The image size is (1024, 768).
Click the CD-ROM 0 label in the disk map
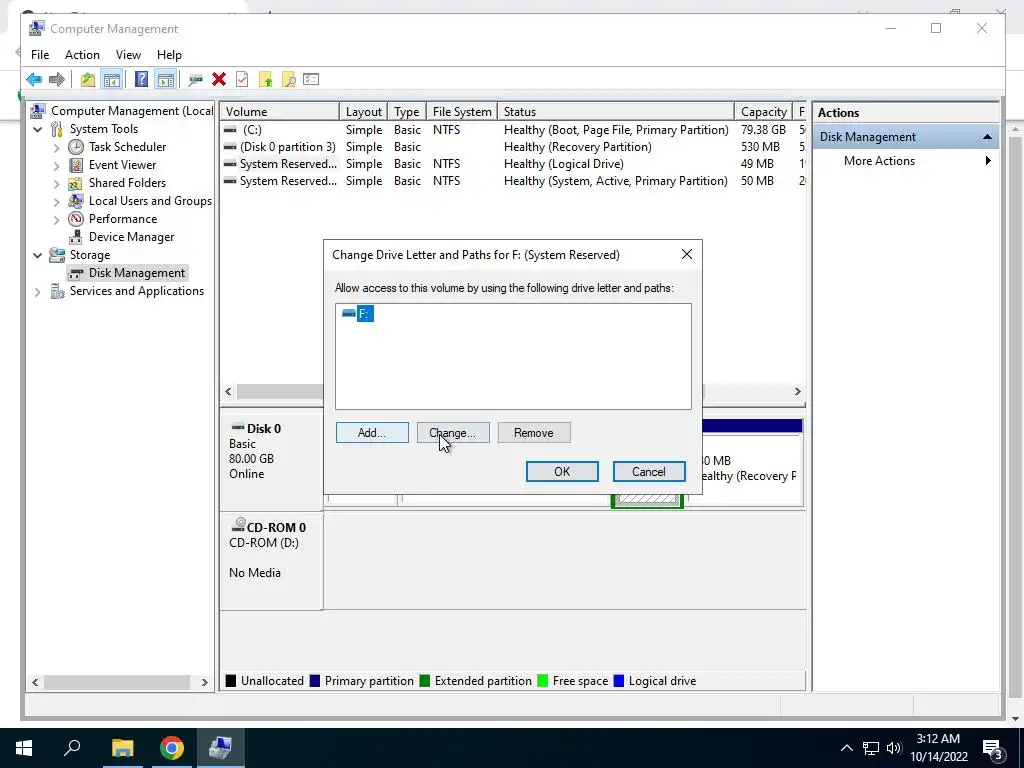click(276, 527)
